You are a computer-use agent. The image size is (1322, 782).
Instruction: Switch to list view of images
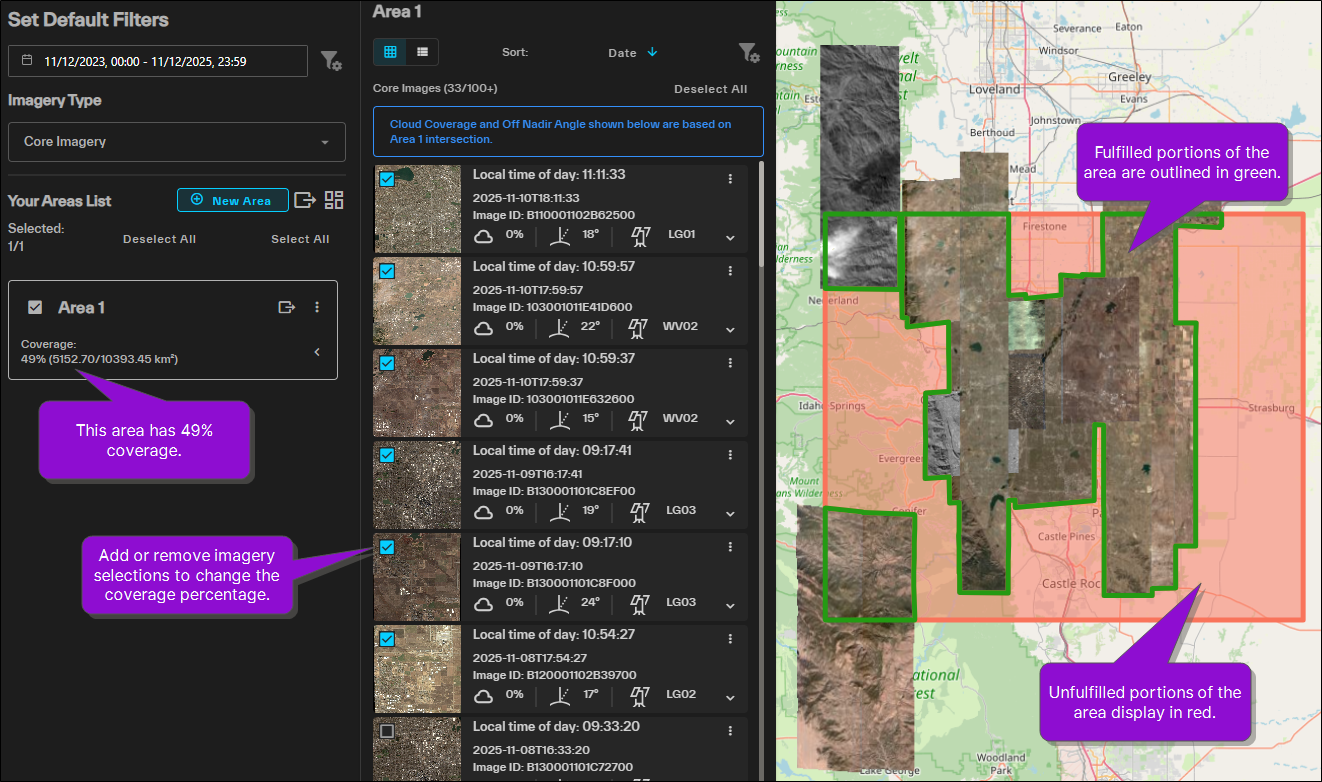click(422, 52)
